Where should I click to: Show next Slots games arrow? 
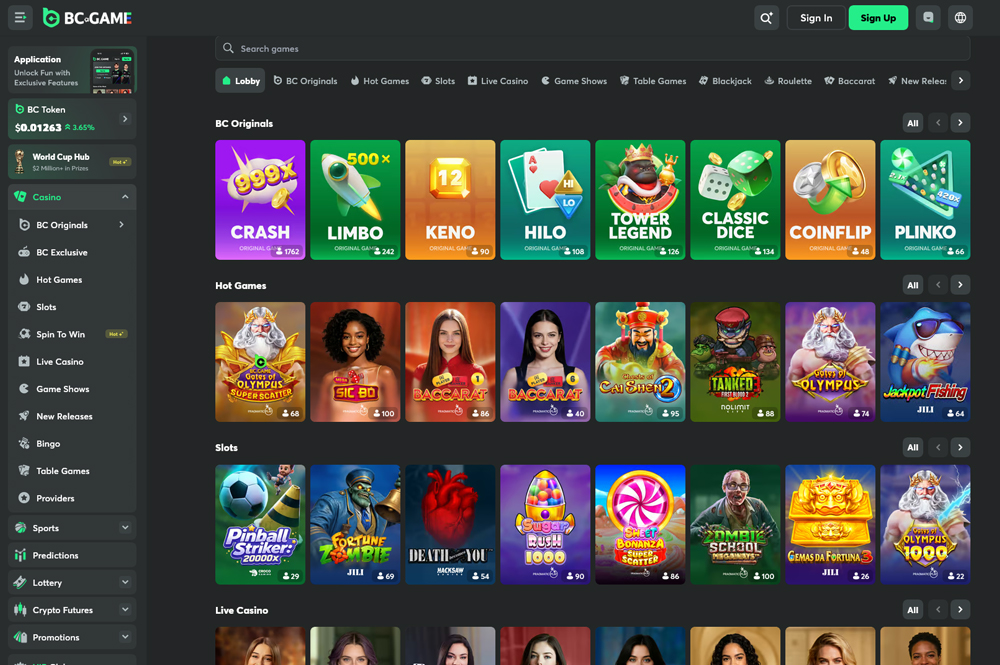click(960, 448)
